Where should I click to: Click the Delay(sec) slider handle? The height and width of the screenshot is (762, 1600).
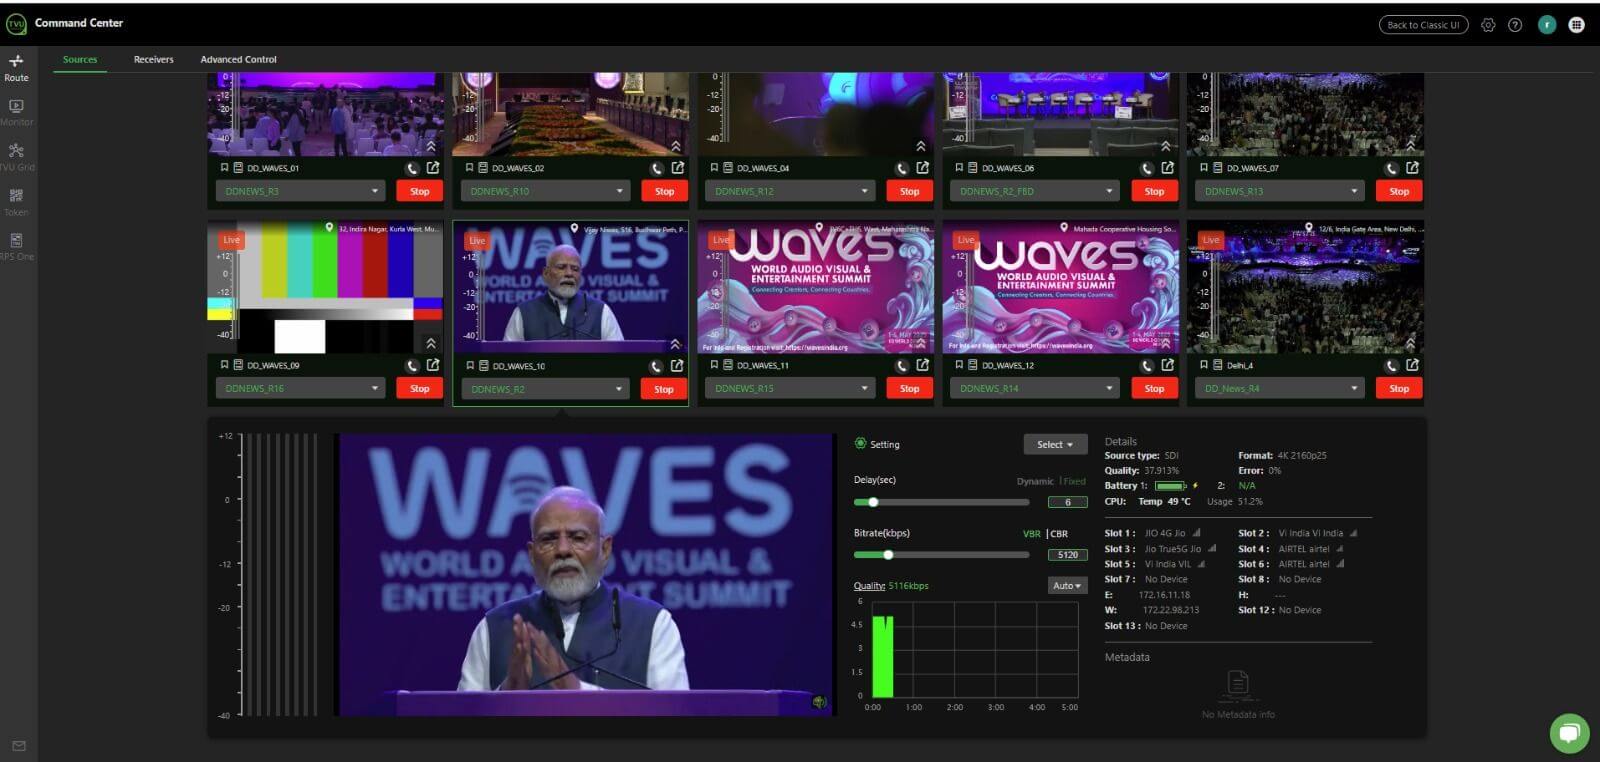pos(873,502)
